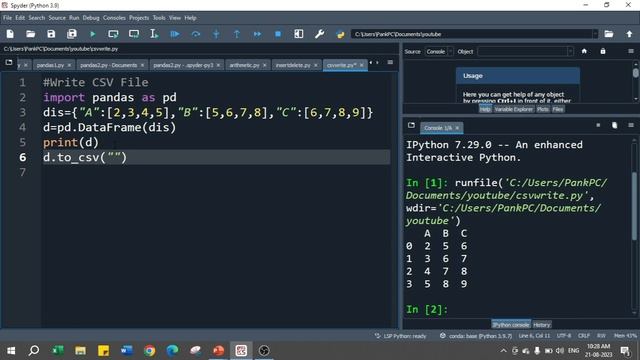Continue execution until next breakpoint

pyautogui.click(x=257, y=34)
